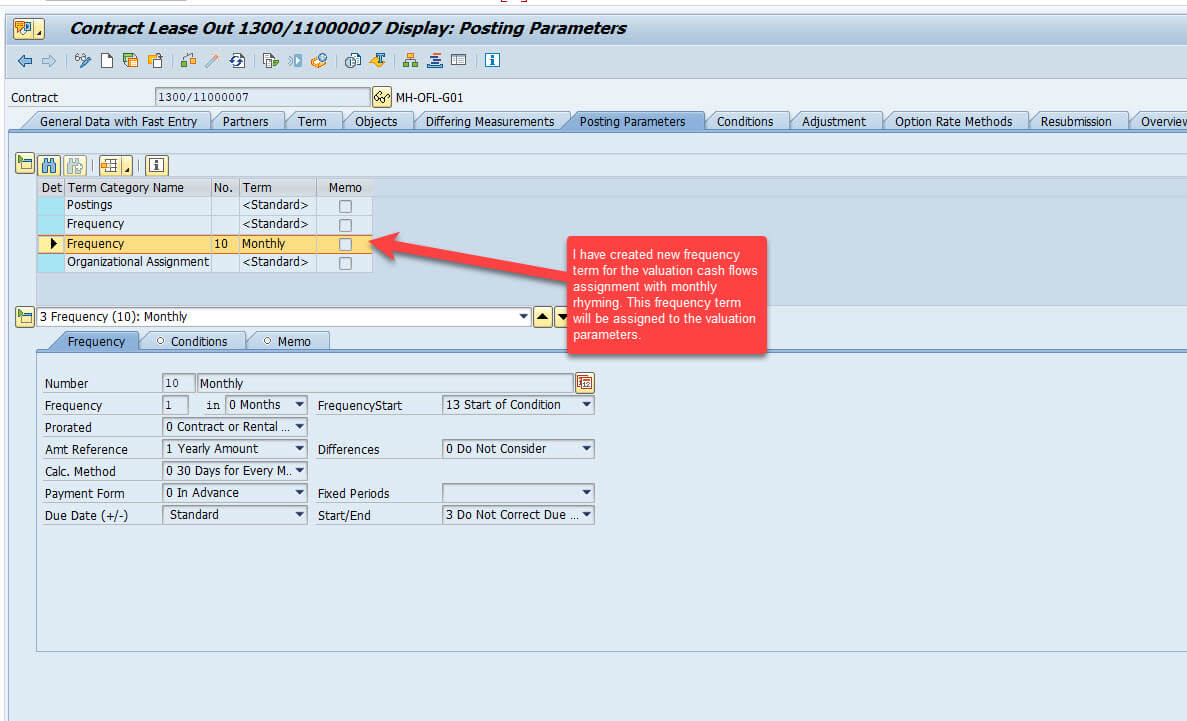Expand the Amt Reference Yearly Amount dropdown
The height and width of the screenshot is (721, 1187).
tap(299, 449)
